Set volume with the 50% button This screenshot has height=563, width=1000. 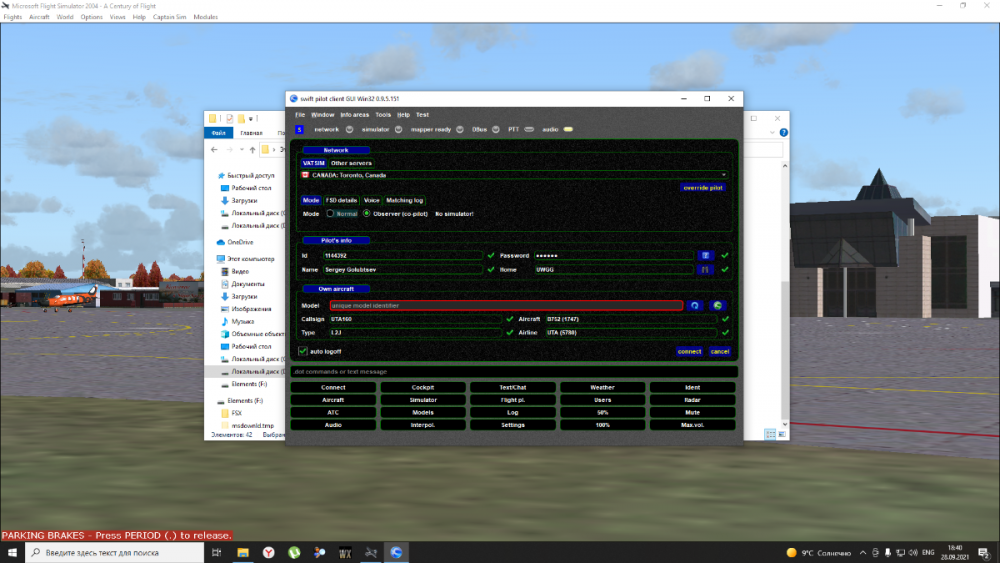click(603, 412)
